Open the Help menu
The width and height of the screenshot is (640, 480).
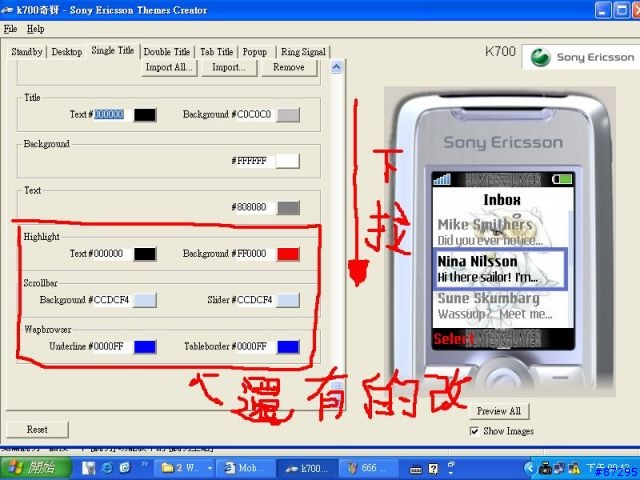click(36, 29)
